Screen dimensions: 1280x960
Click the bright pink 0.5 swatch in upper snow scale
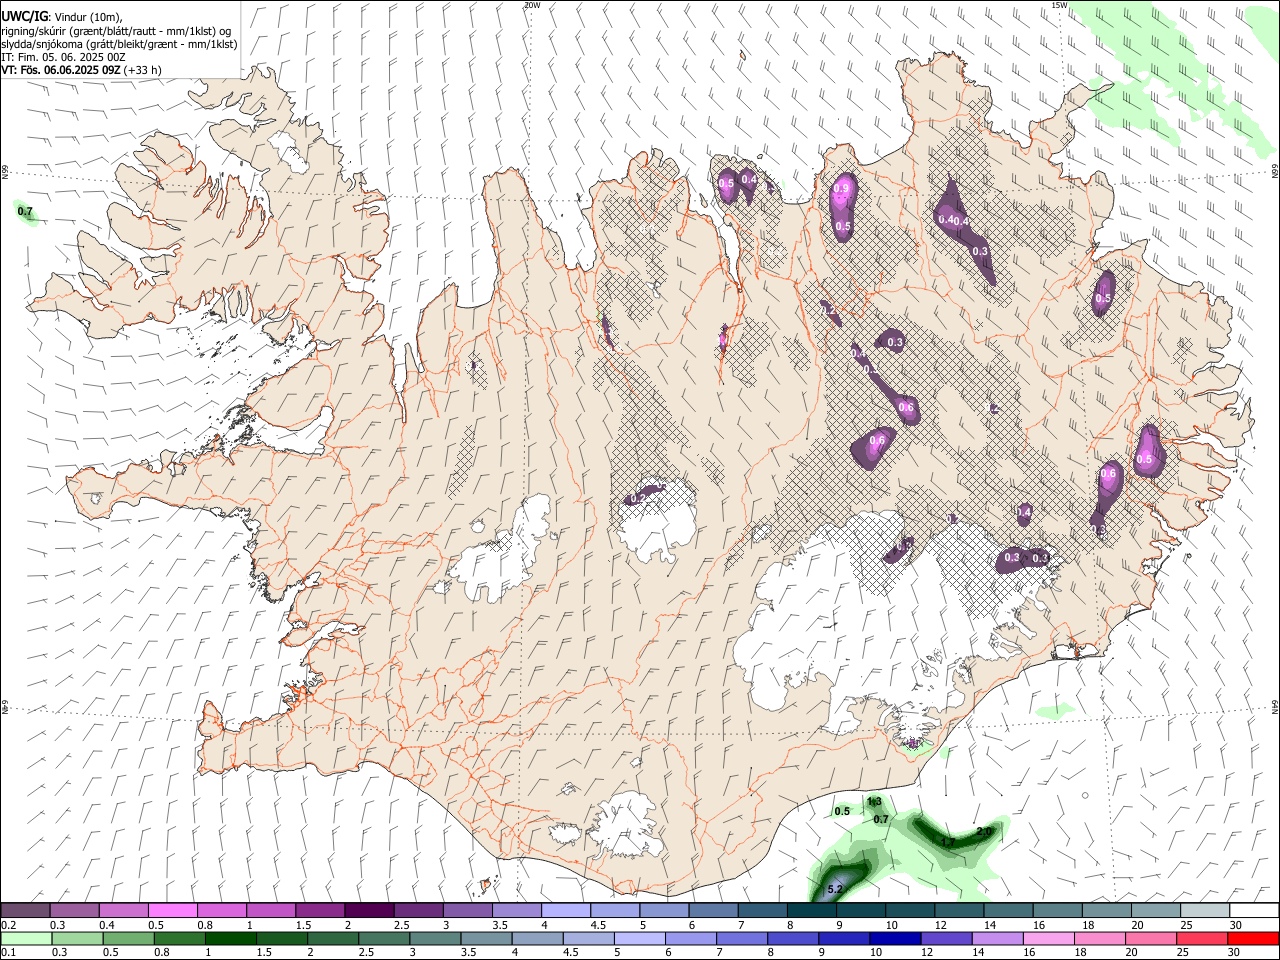click(x=173, y=910)
